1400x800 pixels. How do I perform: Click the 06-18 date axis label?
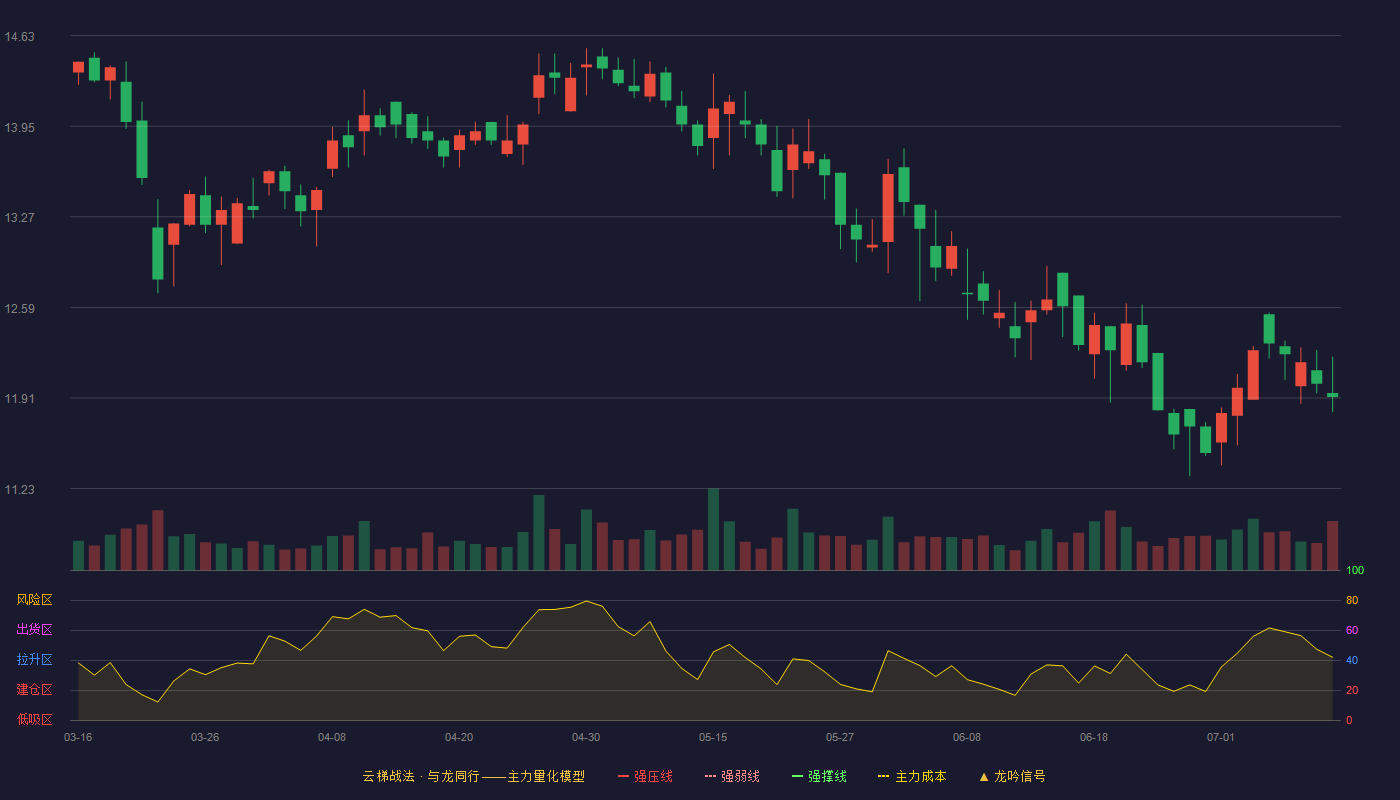(1094, 737)
